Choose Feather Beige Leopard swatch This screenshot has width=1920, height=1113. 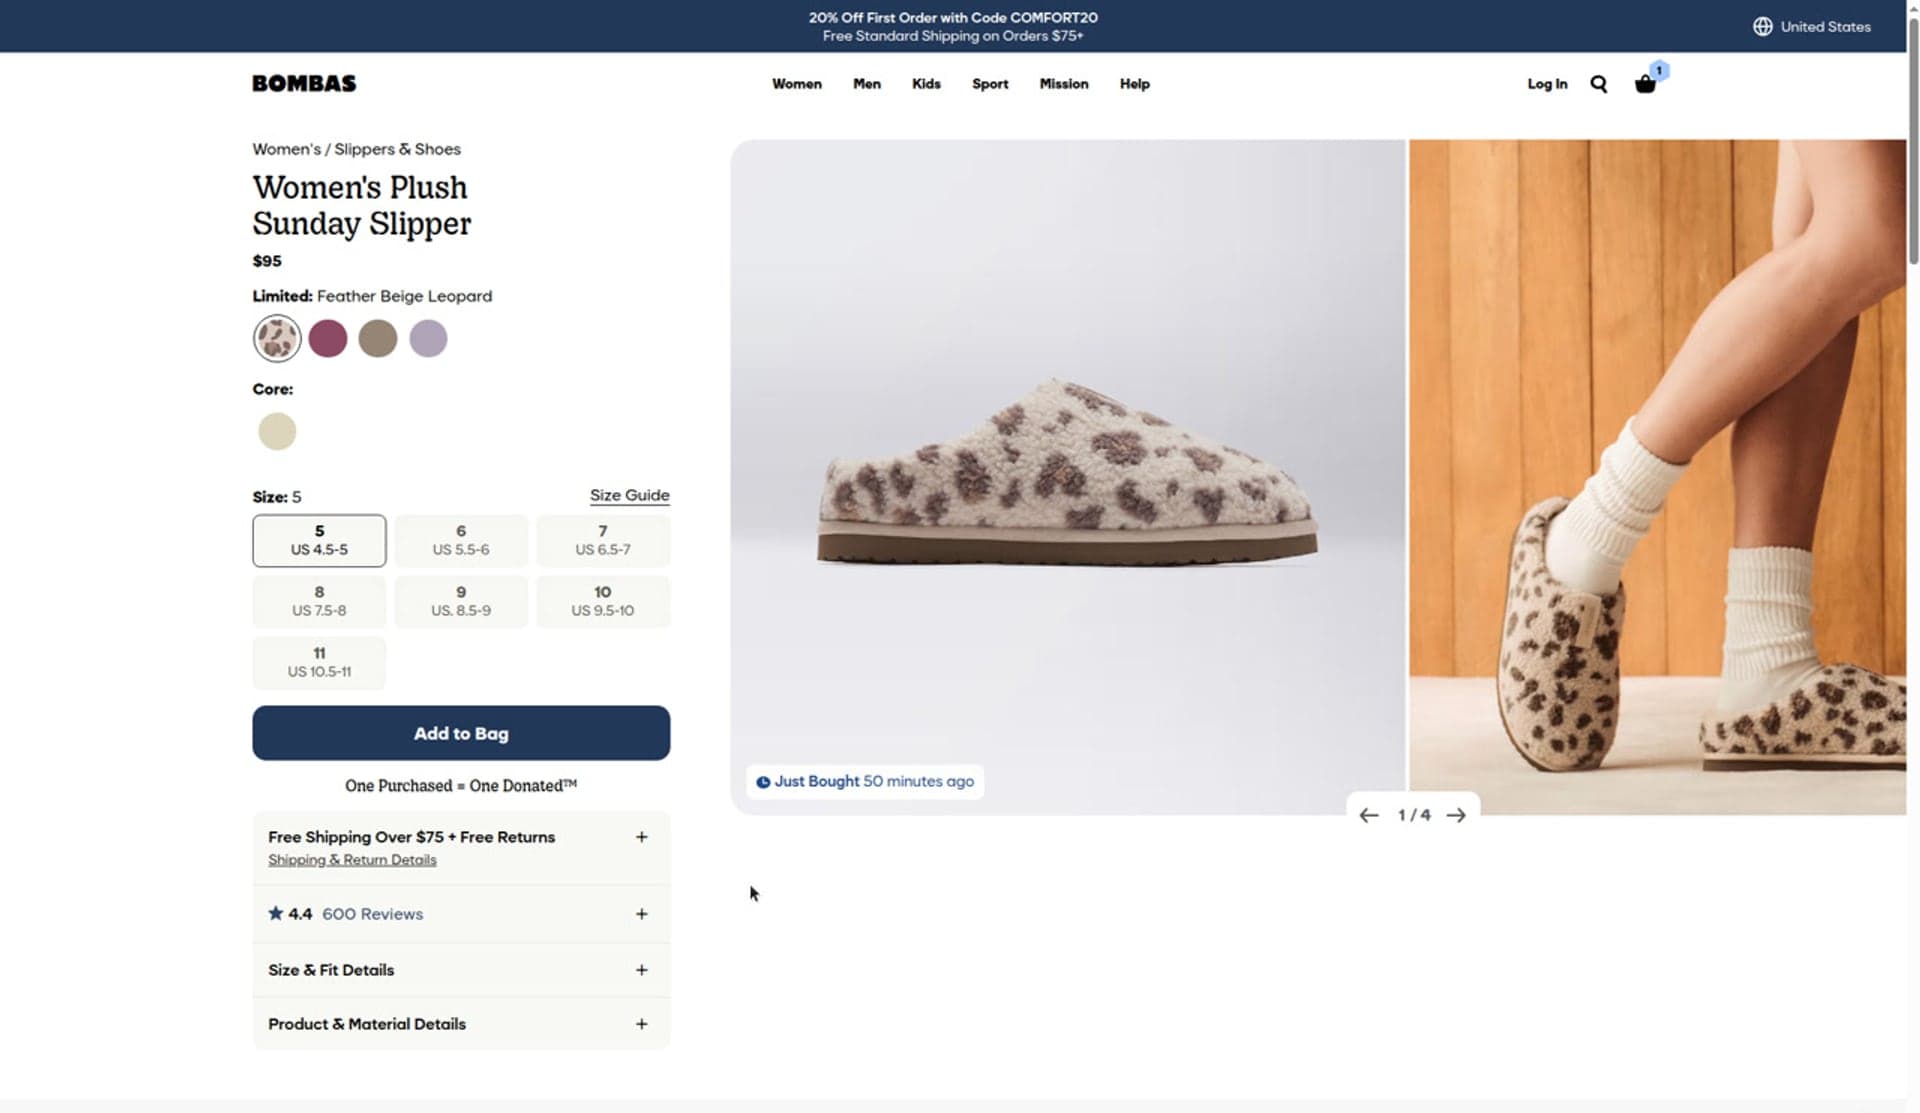(277, 338)
